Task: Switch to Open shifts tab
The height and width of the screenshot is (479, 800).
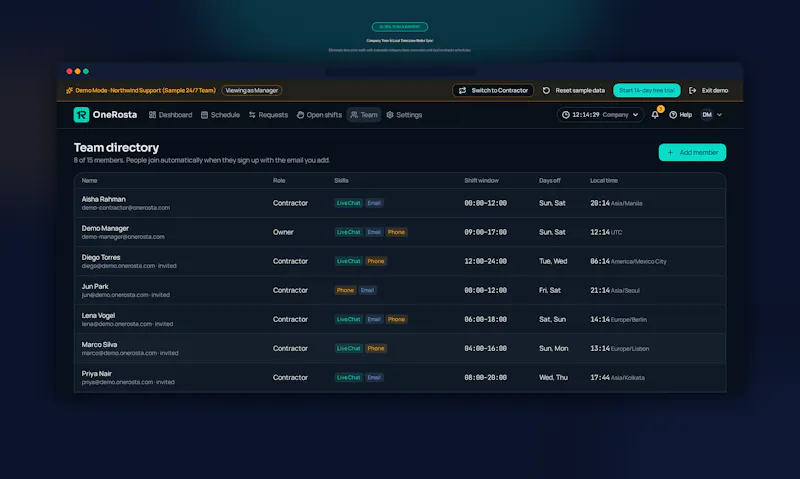Action: click(319, 115)
